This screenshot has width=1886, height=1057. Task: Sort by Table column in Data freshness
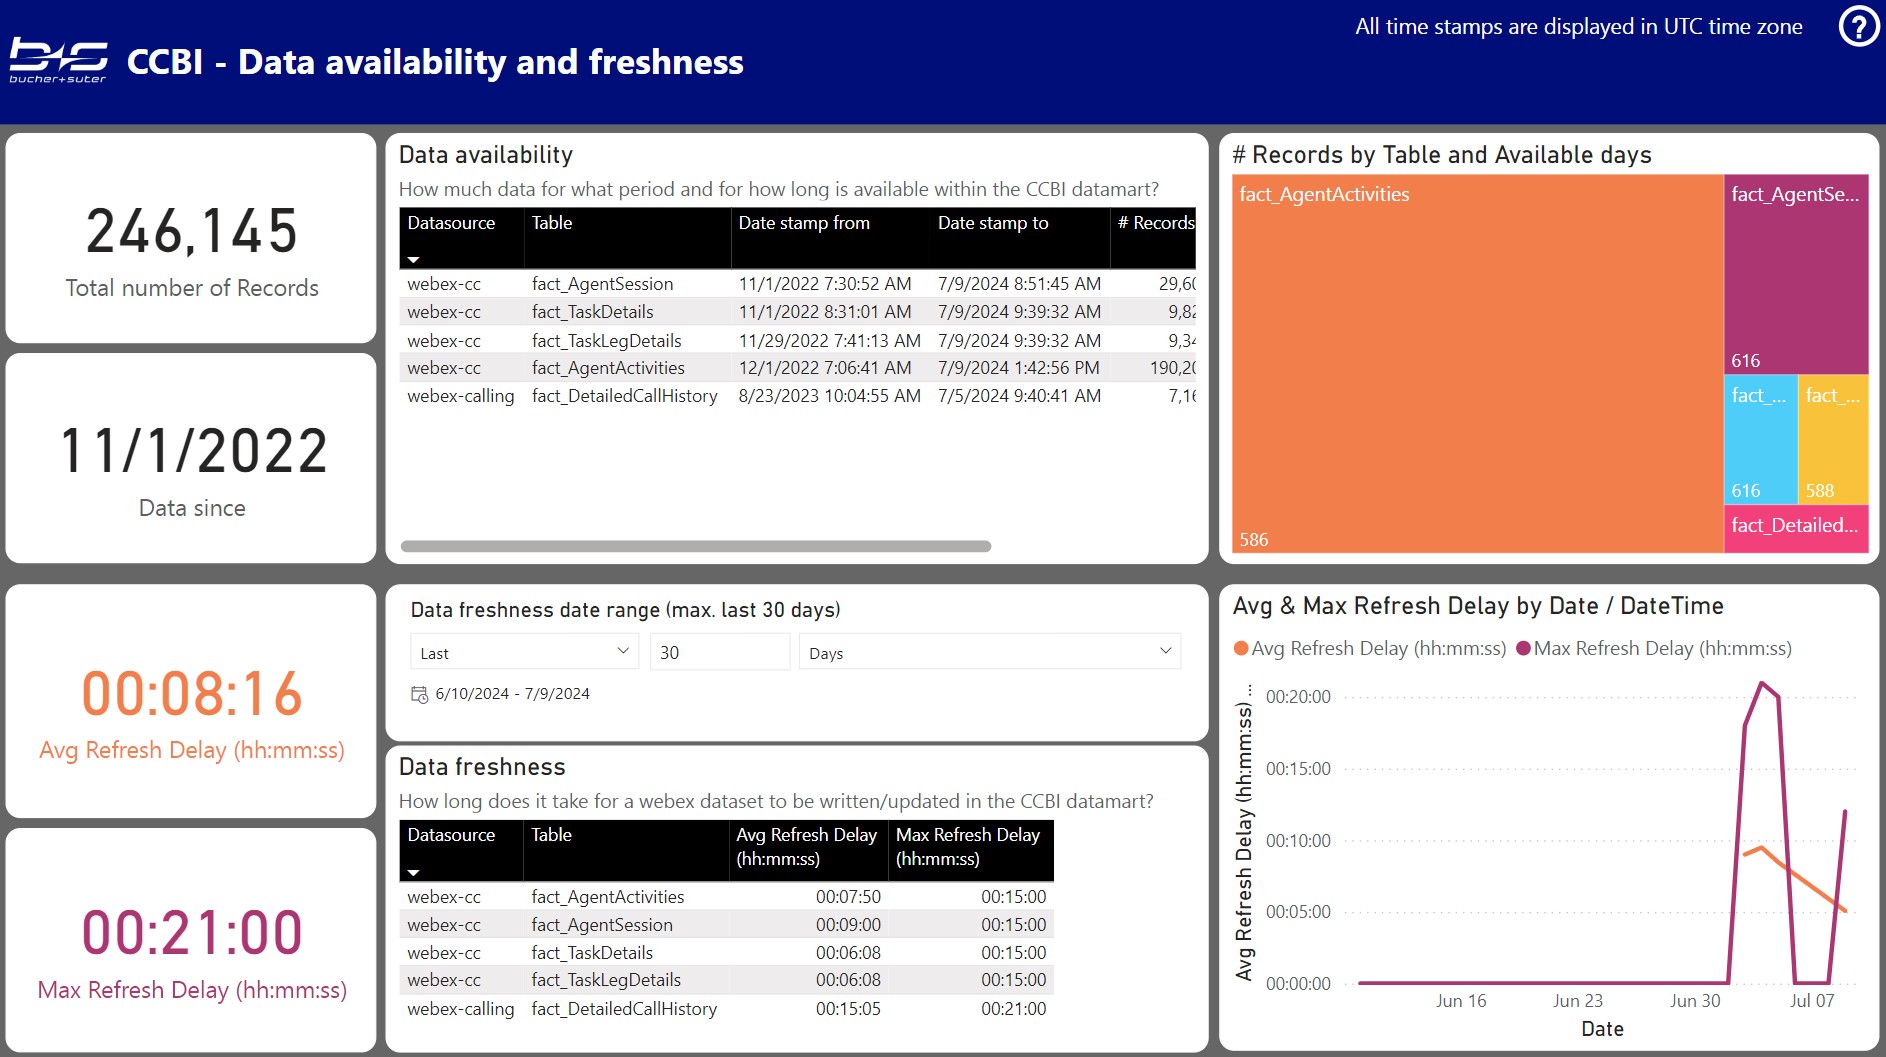(626, 850)
